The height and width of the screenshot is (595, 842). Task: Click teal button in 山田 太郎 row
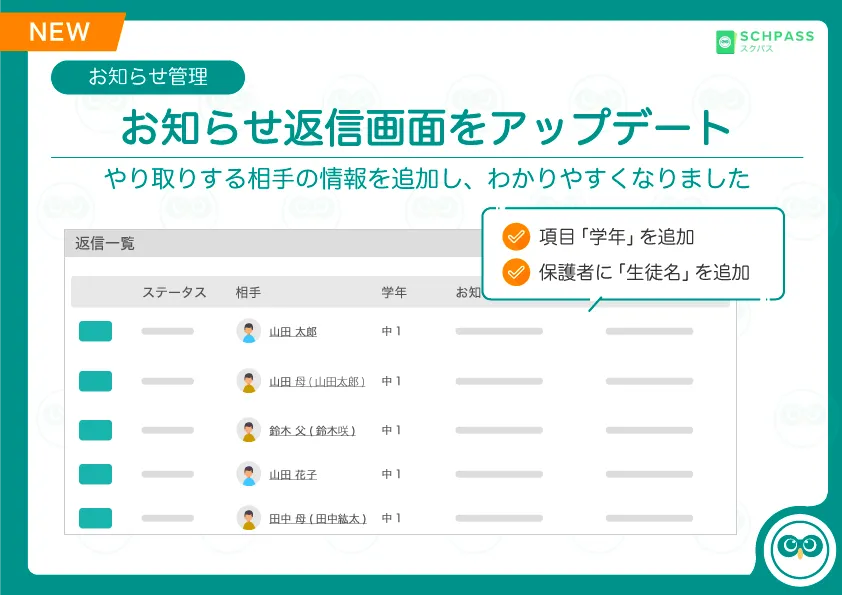(x=96, y=331)
